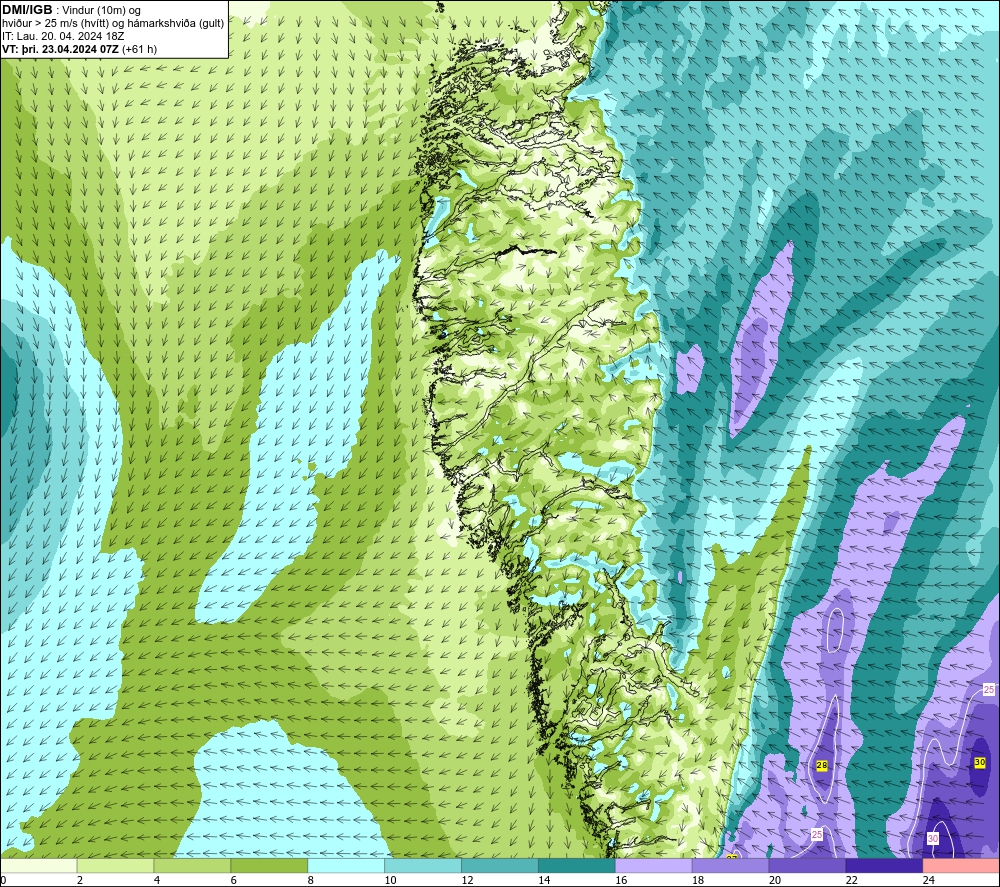
Task: Select the 2–4 m/s light green swatch
Action: 115,865
